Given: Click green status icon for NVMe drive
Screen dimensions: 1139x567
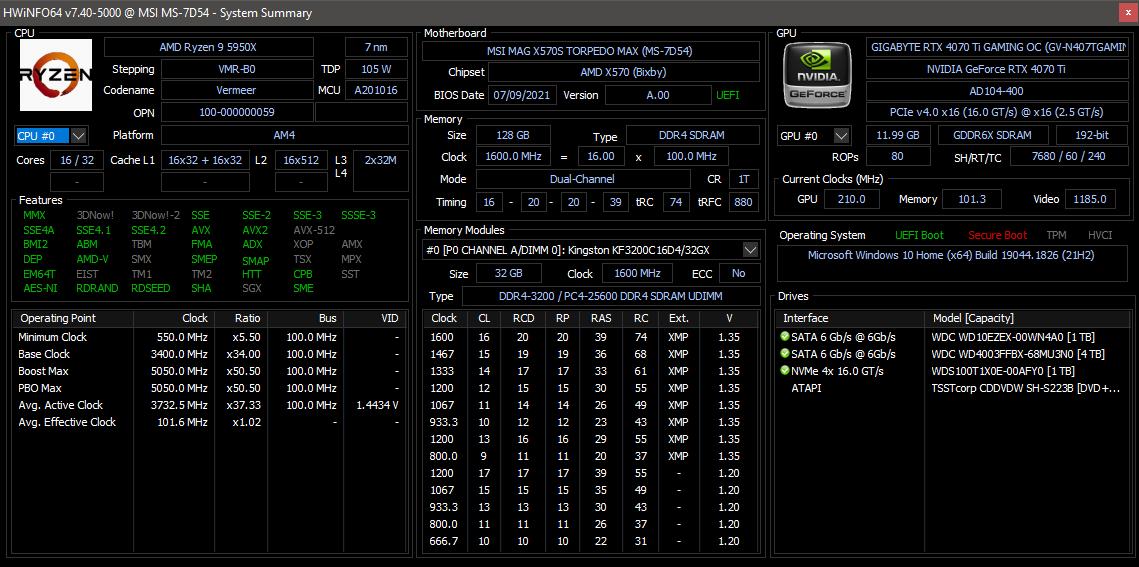Looking at the screenshot, I should (785, 370).
